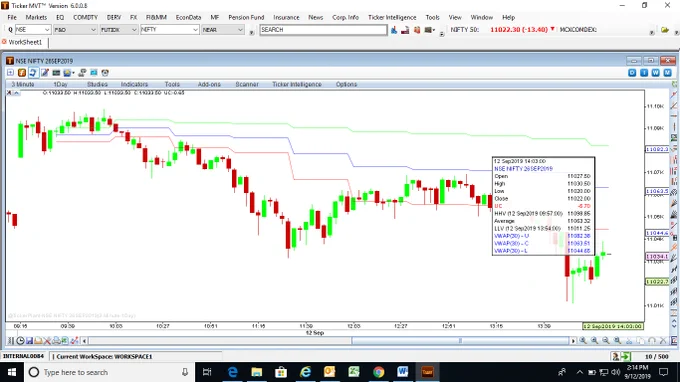Click the expand plus icon in chart toolbar
Image resolution: width=680 pixels, height=382 pixels.
pyautogui.click(x=10, y=72)
